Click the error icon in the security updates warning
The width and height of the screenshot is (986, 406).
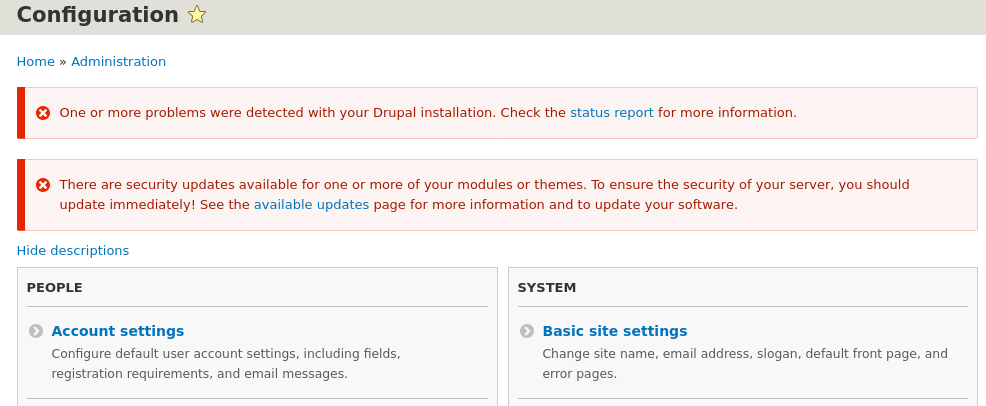43,185
